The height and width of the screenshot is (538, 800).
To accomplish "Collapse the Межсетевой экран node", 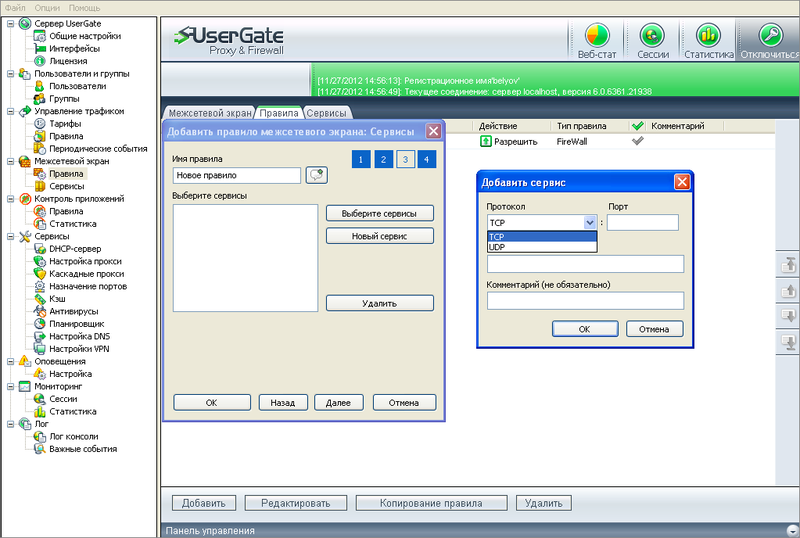I will coord(10,161).
